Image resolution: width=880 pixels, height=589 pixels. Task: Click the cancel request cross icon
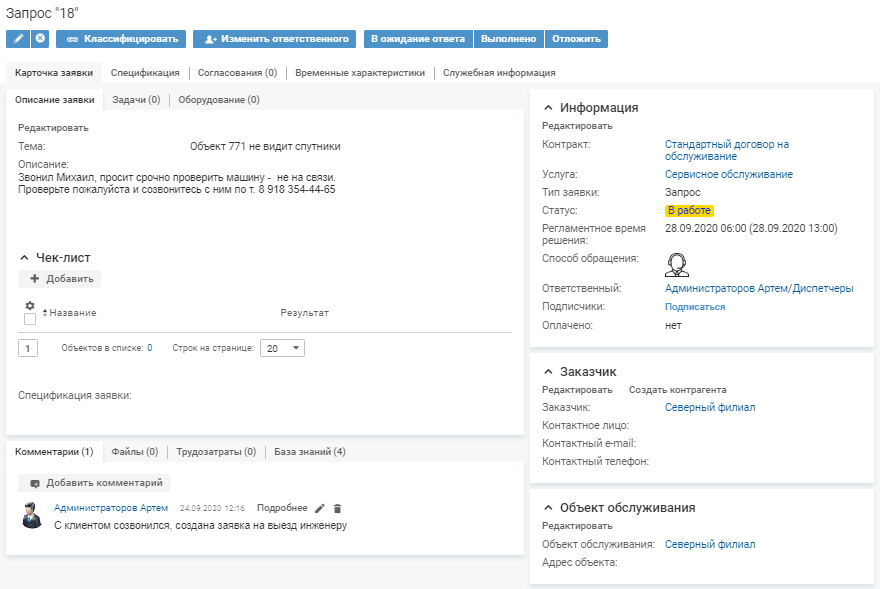(x=40, y=39)
